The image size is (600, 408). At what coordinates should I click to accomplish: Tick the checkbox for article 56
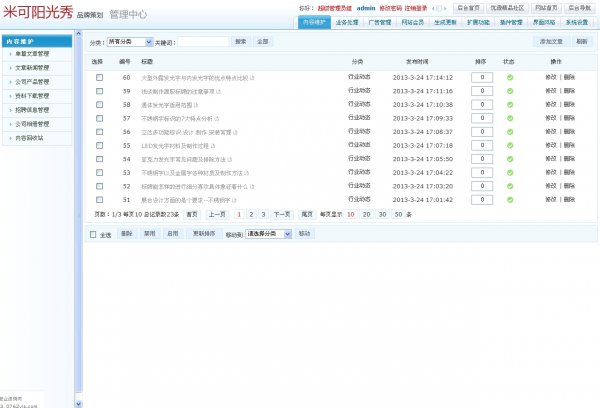[x=99, y=132]
